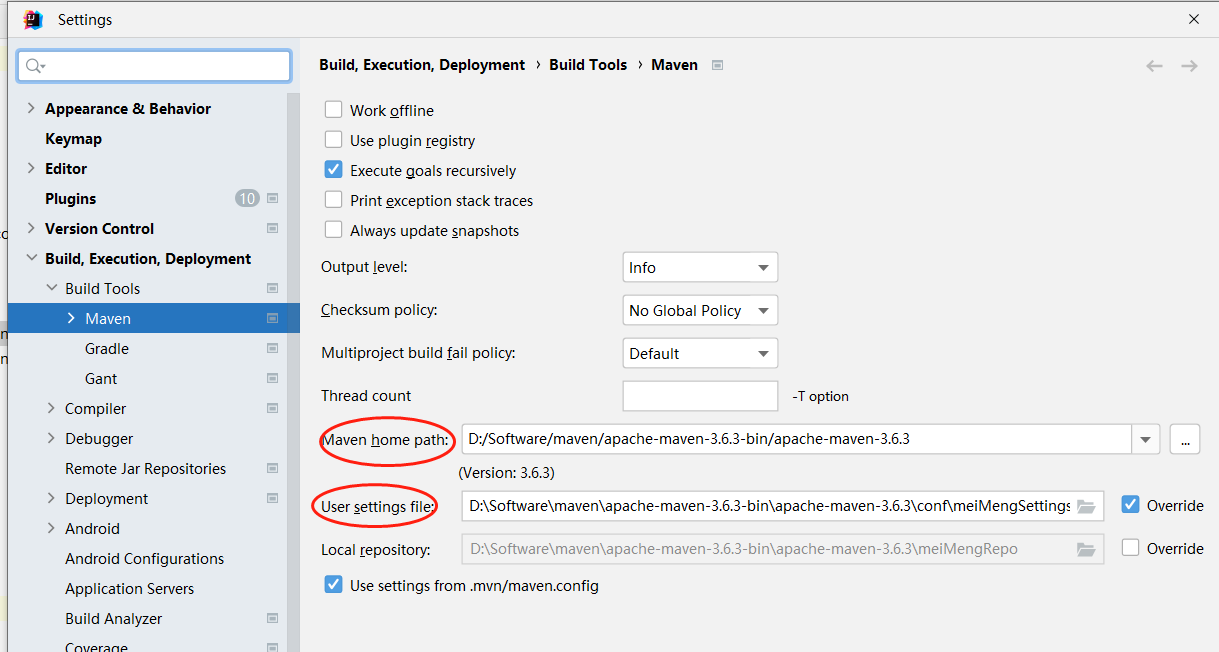The width and height of the screenshot is (1219, 652).
Task: Go forward using the right arrow
Action: 1189,65
